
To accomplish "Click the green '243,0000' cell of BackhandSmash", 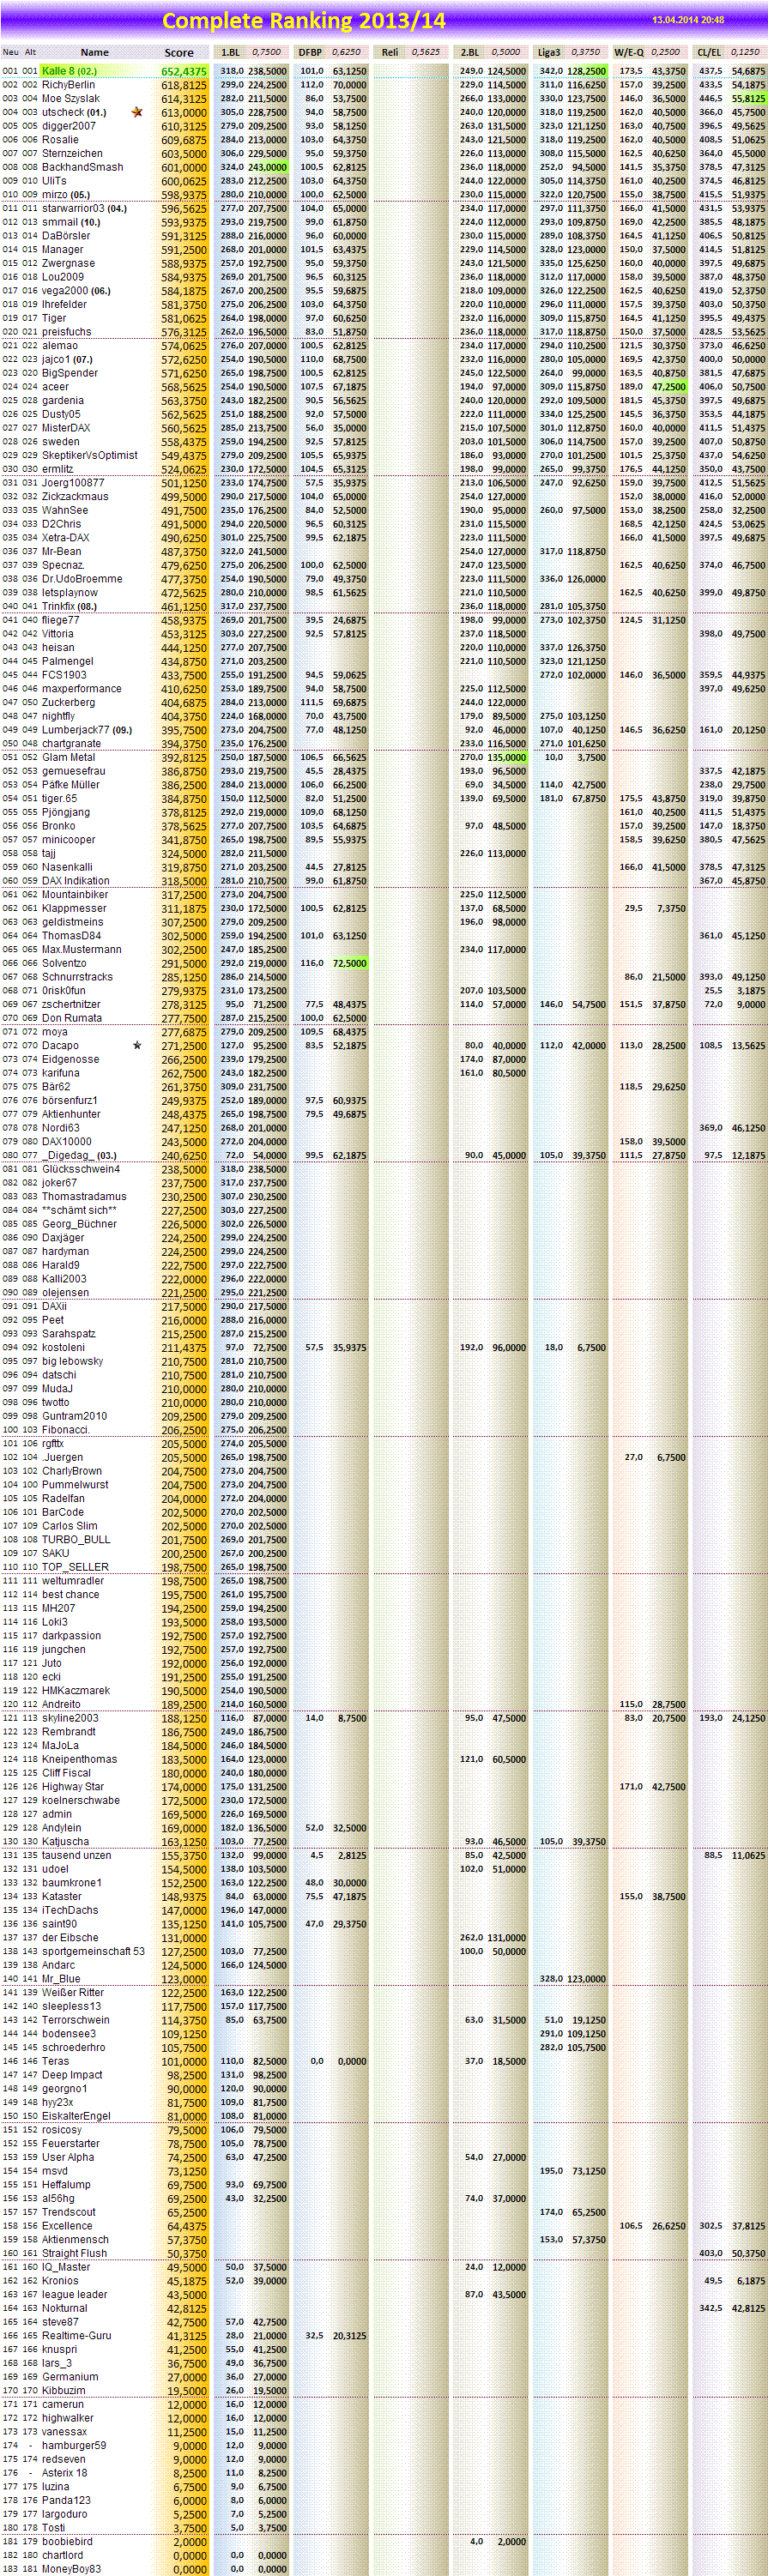I will (268, 168).
